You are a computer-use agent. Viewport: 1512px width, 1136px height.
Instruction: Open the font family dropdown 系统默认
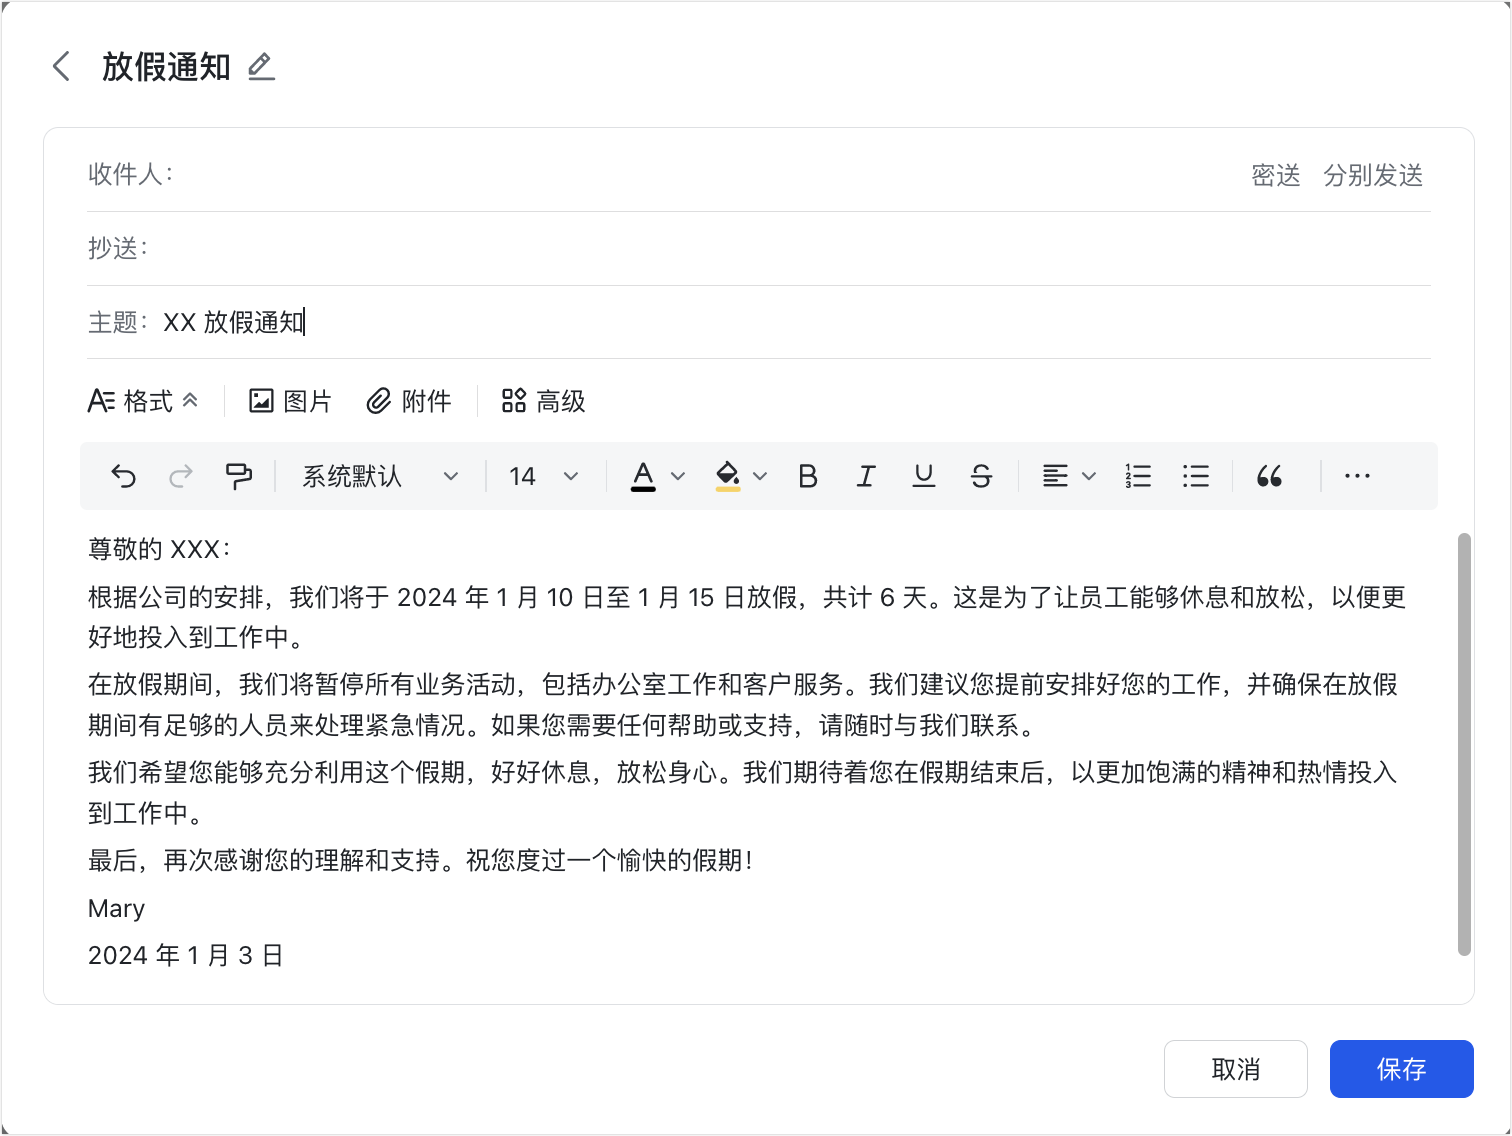coord(380,476)
